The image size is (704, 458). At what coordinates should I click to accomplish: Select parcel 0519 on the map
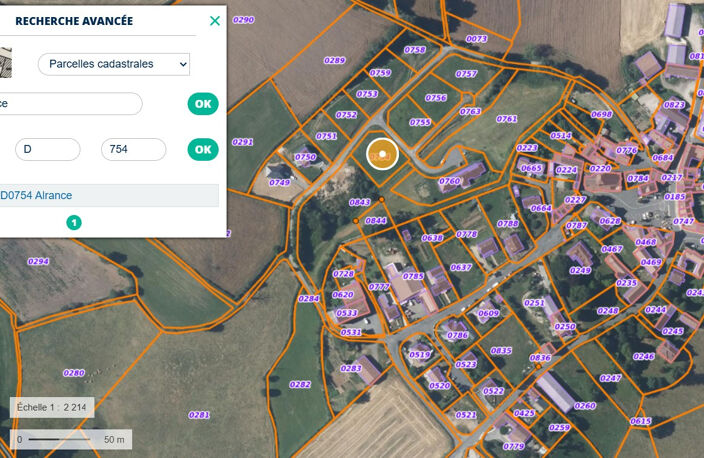pos(420,355)
